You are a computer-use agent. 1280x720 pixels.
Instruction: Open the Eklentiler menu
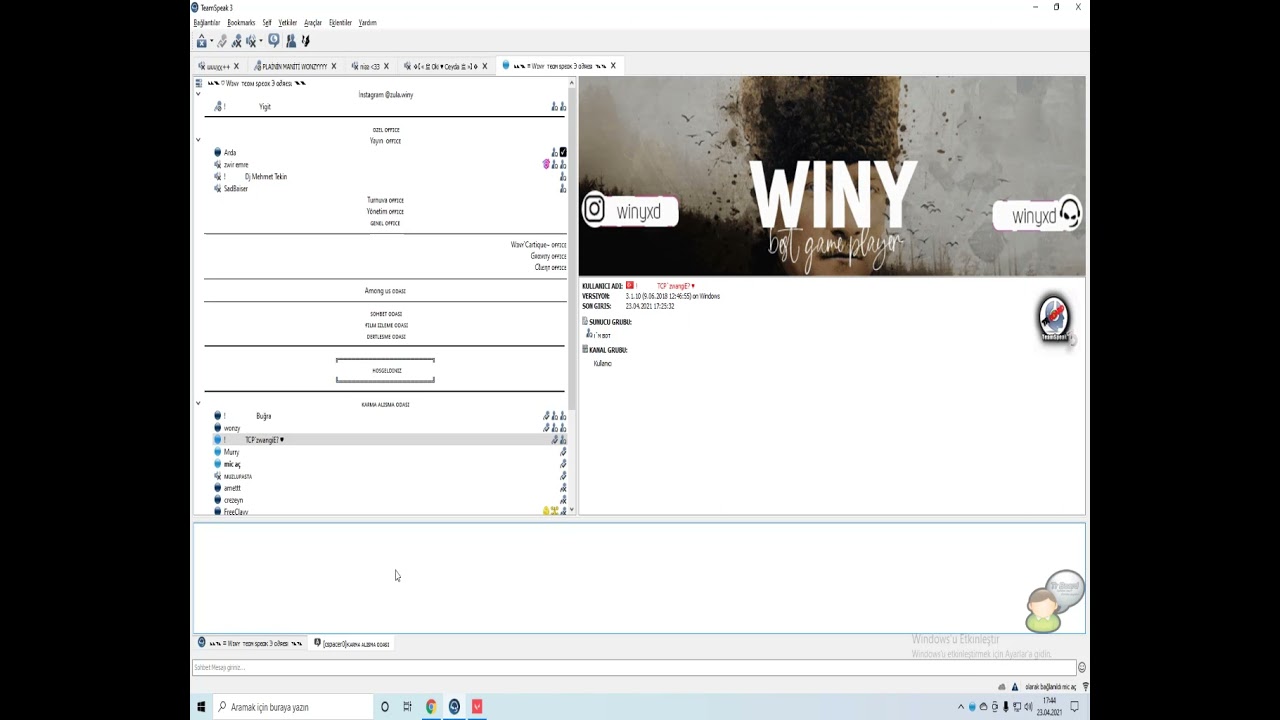pyautogui.click(x=340, y=22)
